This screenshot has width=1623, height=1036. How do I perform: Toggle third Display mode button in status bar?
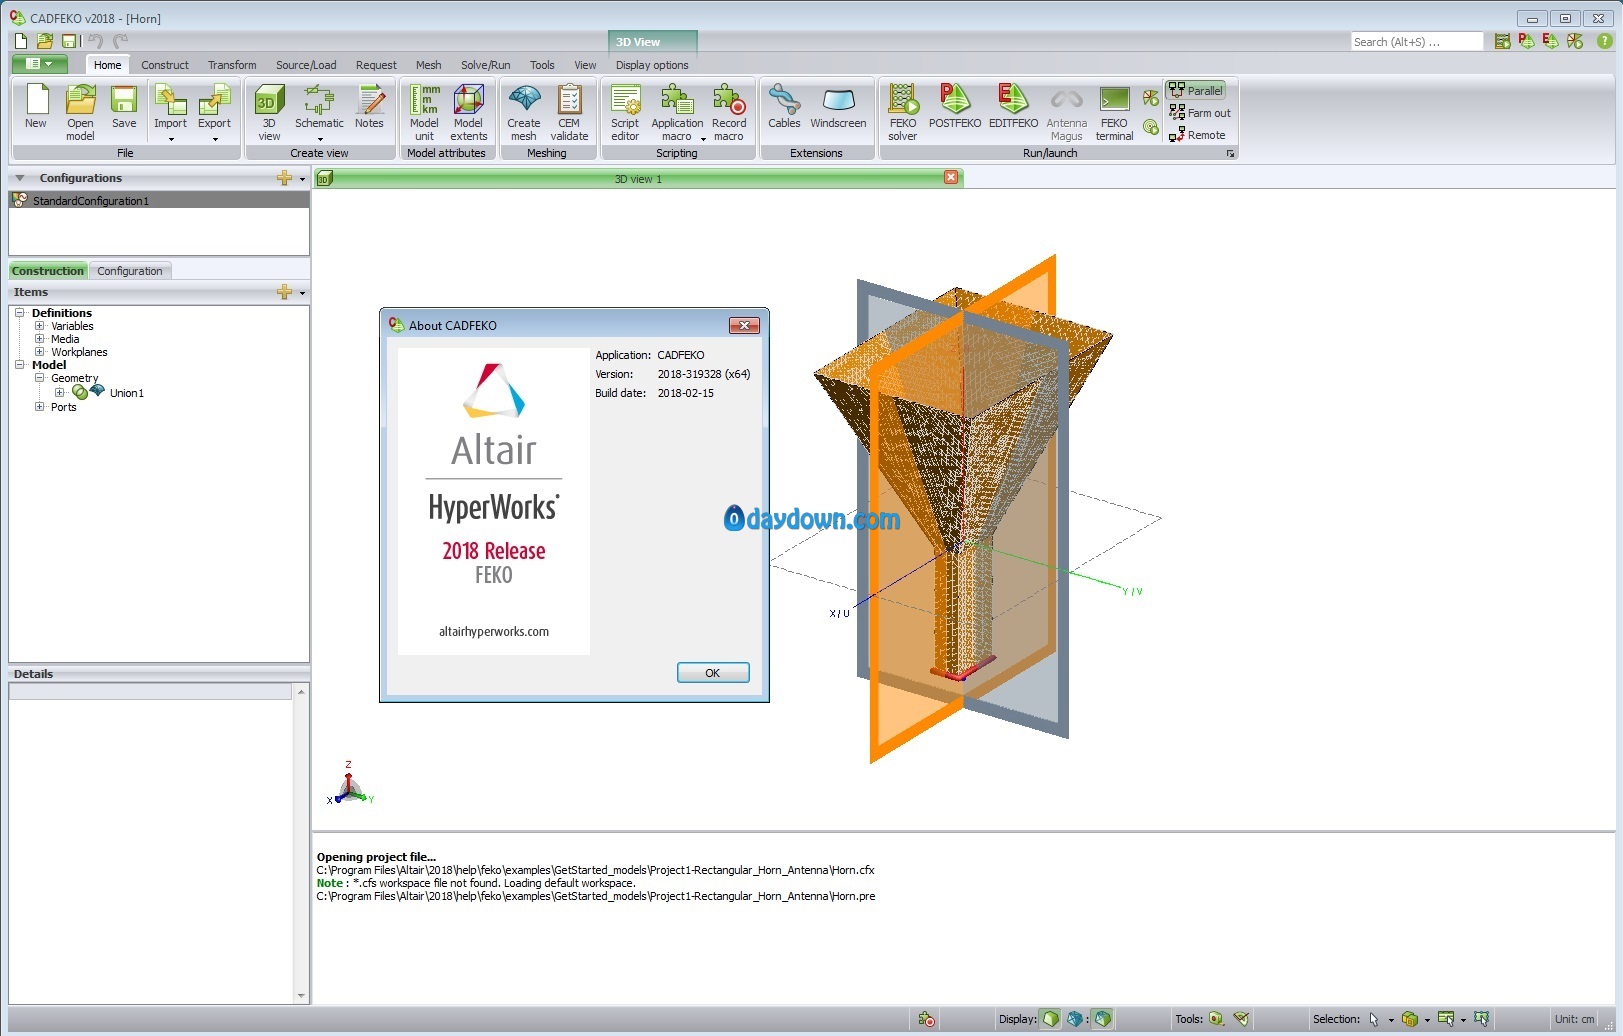pyautogui.click(x=1102, y=1019)
